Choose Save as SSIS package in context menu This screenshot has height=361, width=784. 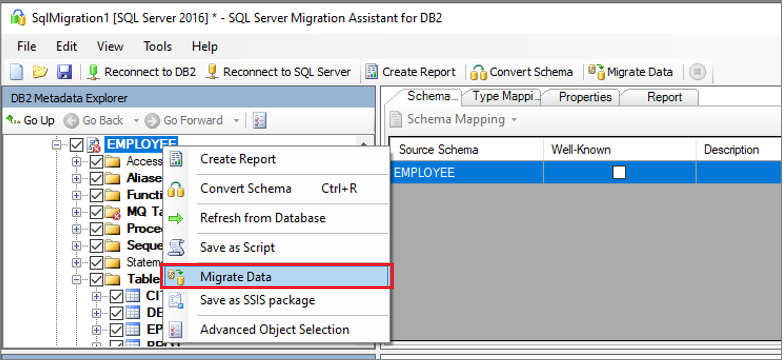(x=276, y=300)
